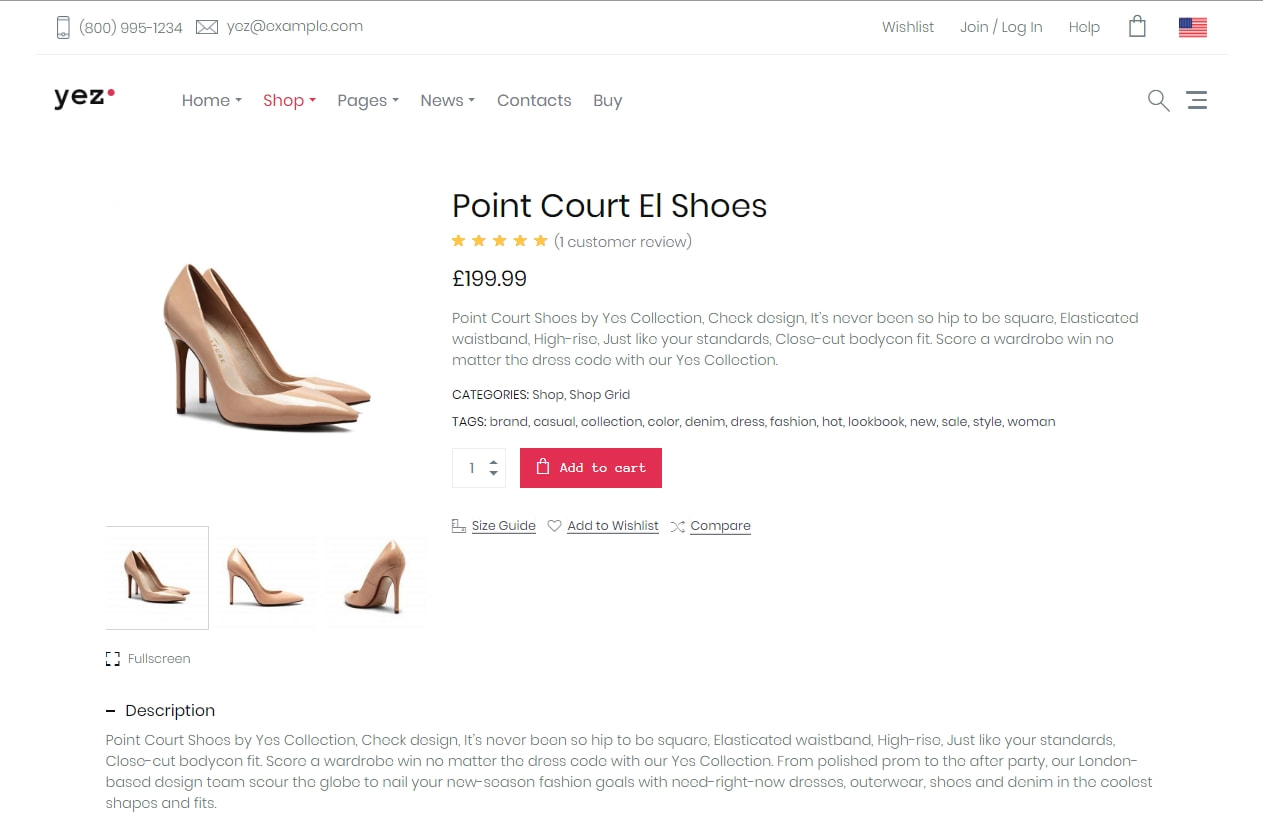Open the hamburger side menu icon
1263x823 pixels.
pos(1196,100)
